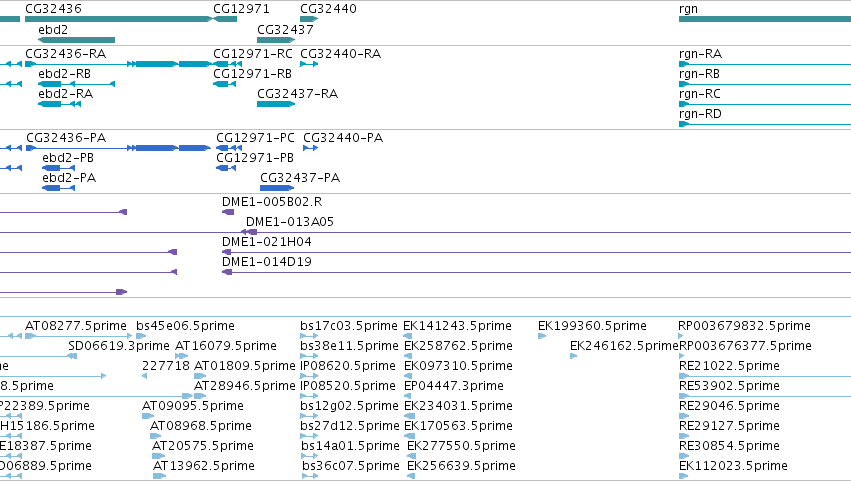This screenshot has width=851, height=481.
Task: Select the bs45e06.5prime EST glyph
Action: 141,336
